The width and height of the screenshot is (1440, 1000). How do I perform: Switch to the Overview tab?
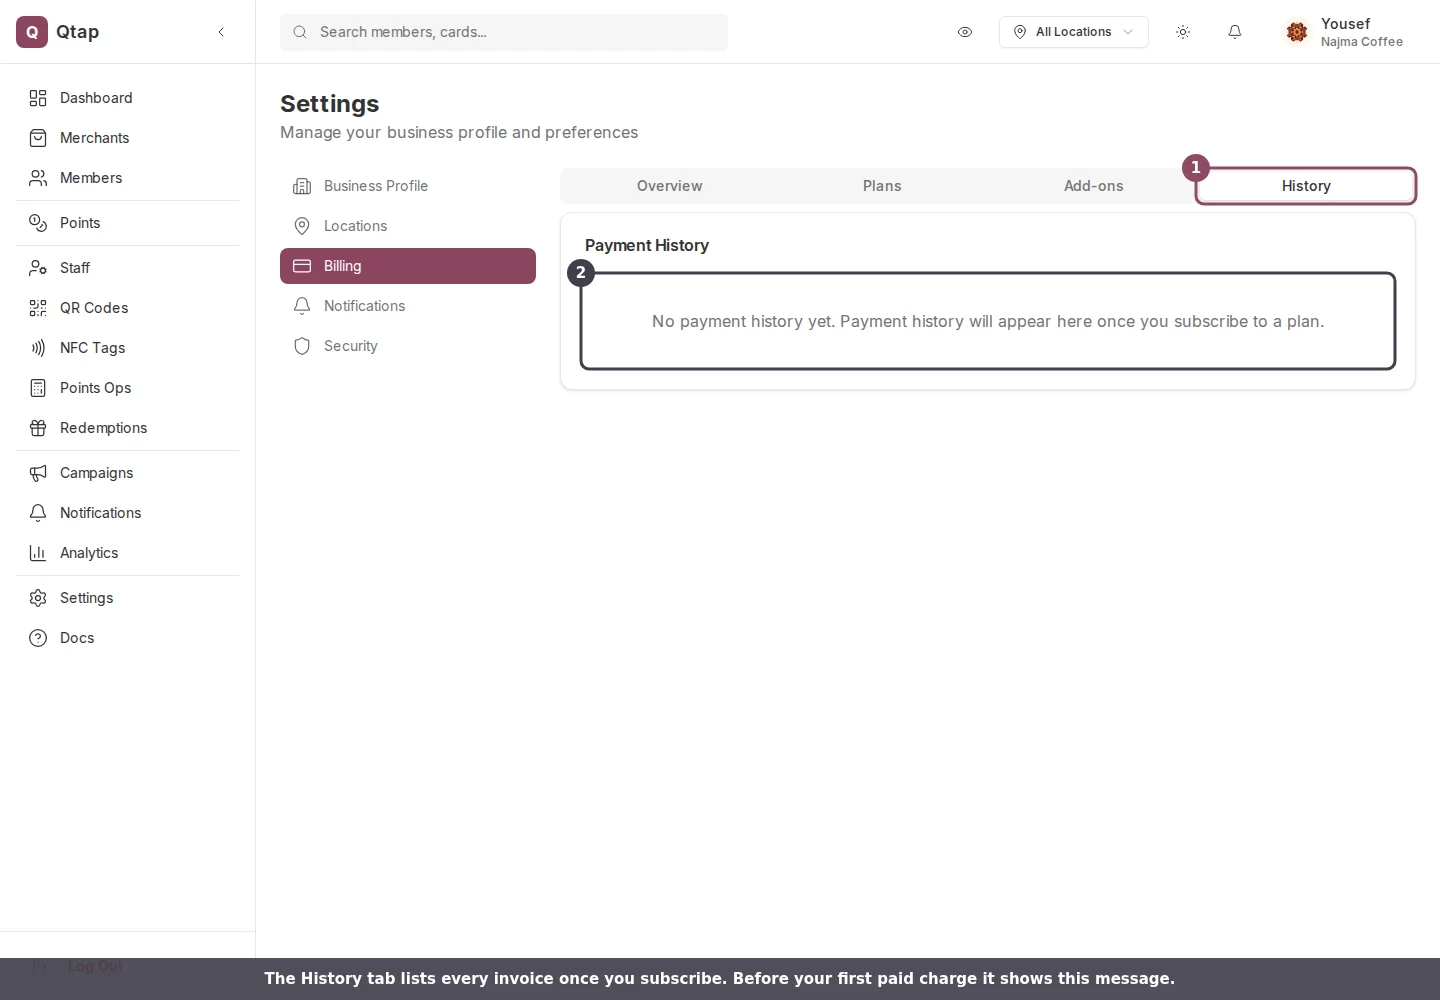click(x=670, y=186)
